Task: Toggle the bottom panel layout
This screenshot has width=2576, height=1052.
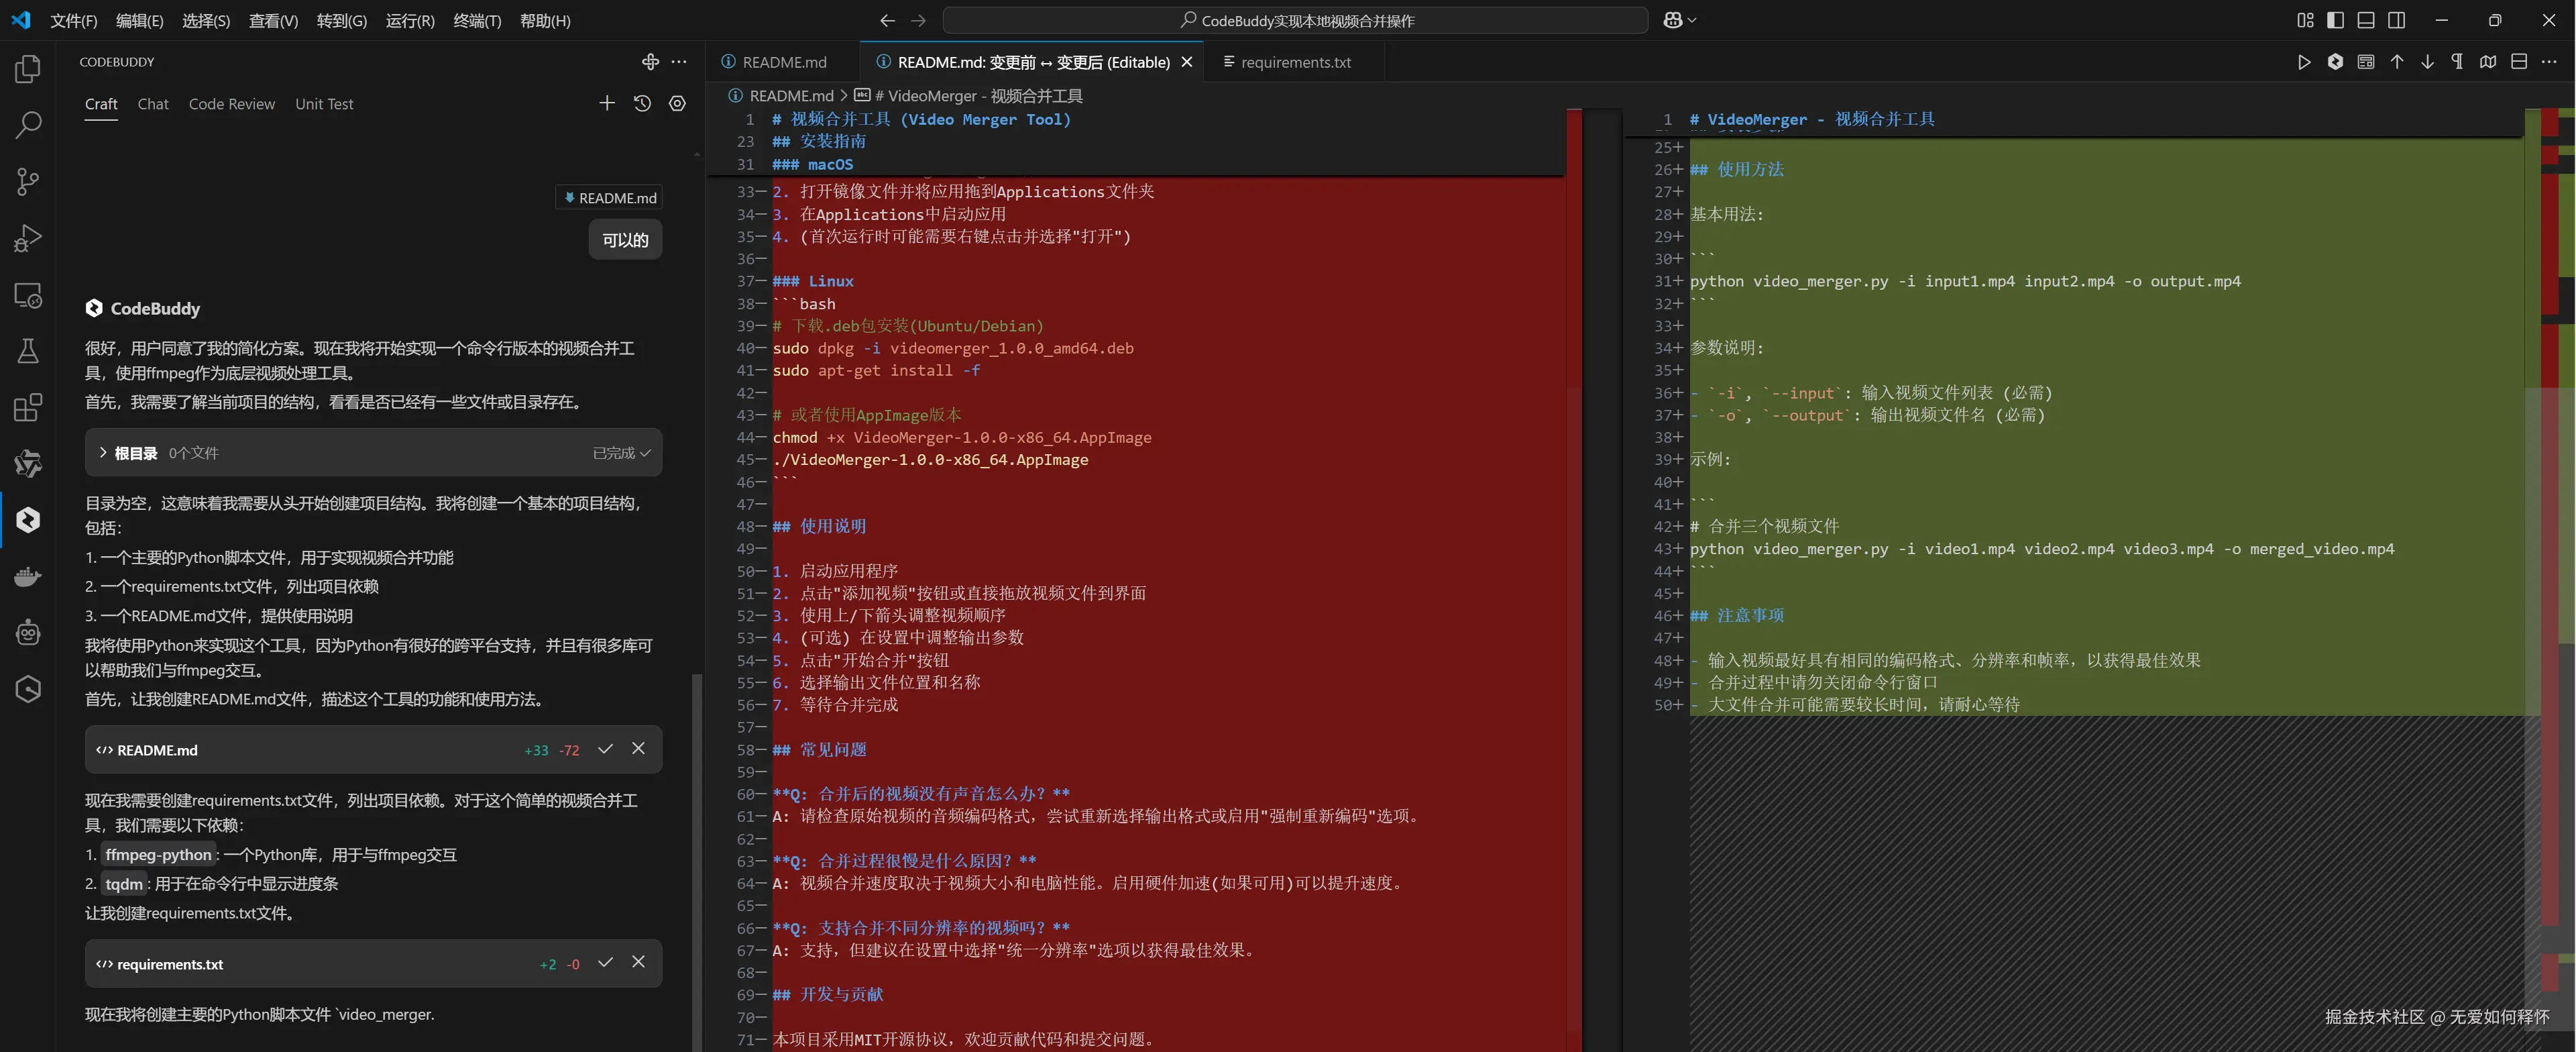Action: point(2366,20)
